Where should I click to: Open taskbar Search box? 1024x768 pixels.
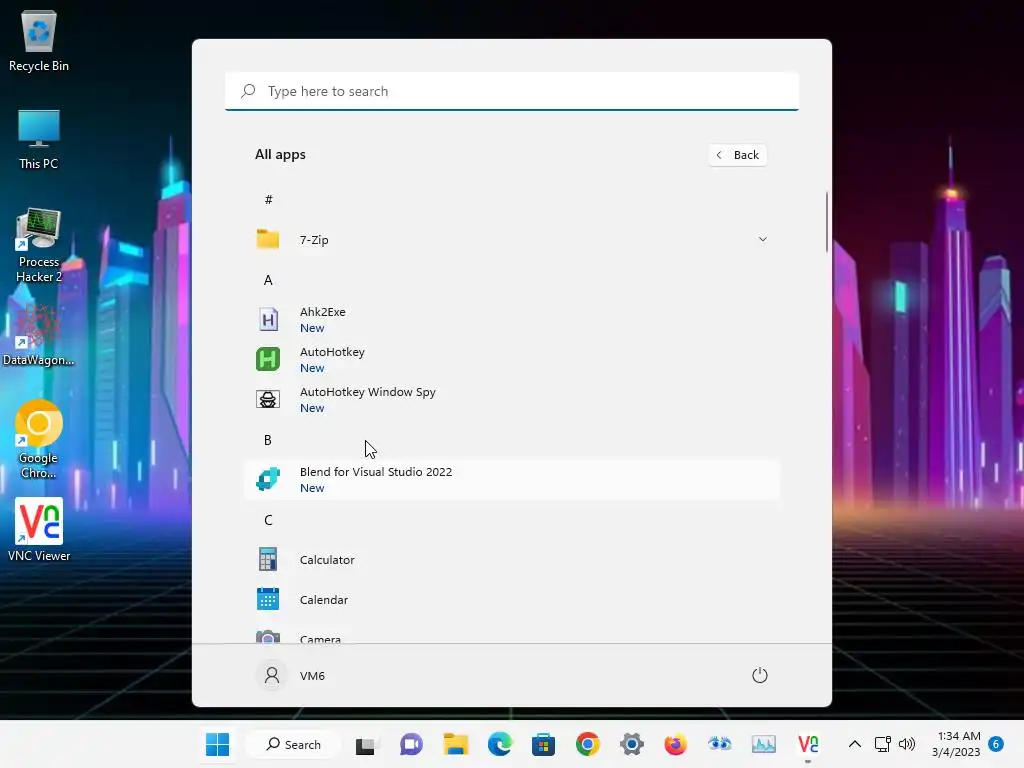294,744
